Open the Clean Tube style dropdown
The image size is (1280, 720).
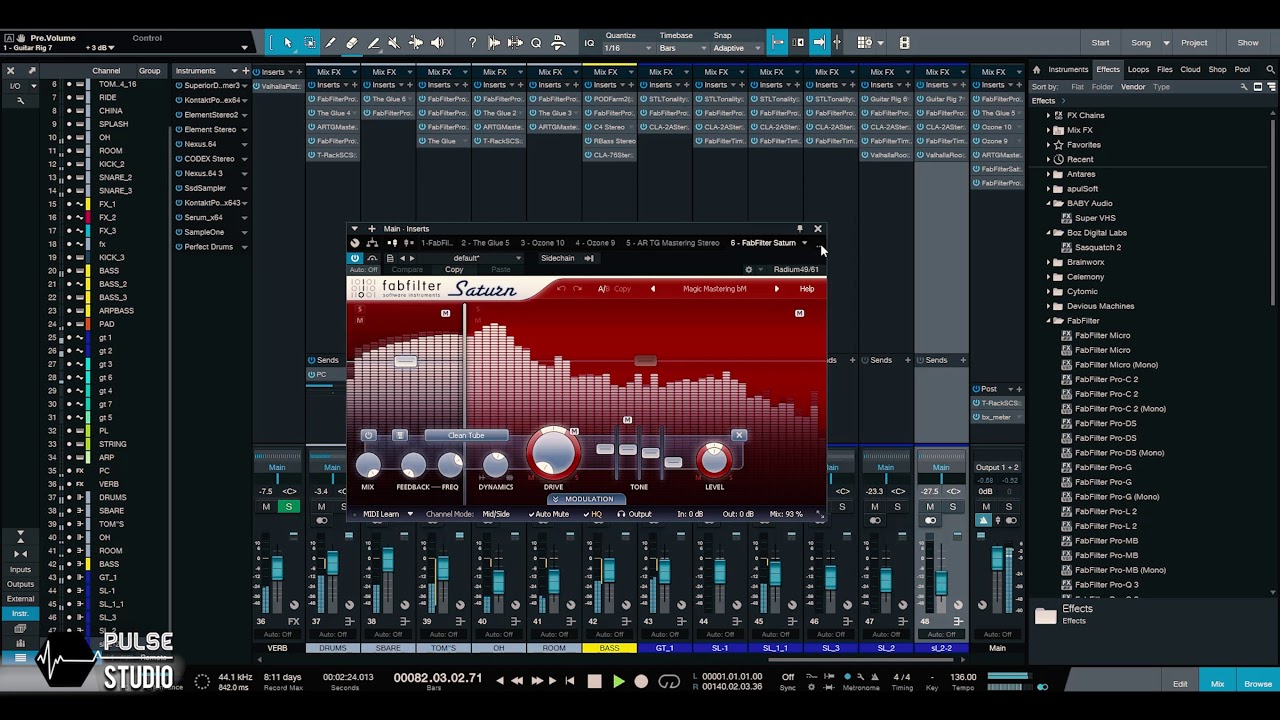pyautogui.click(x=466, y=435)
